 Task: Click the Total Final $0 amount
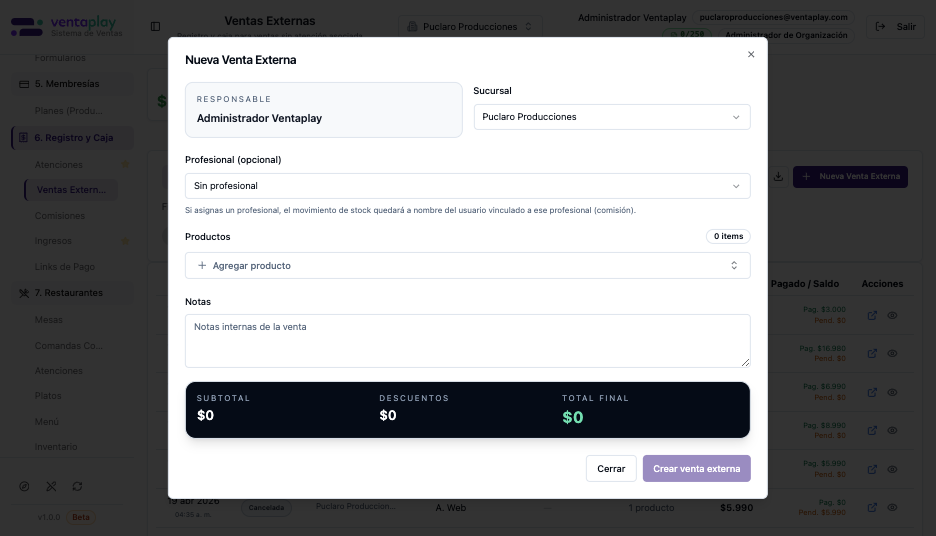(x=572, y=417)
